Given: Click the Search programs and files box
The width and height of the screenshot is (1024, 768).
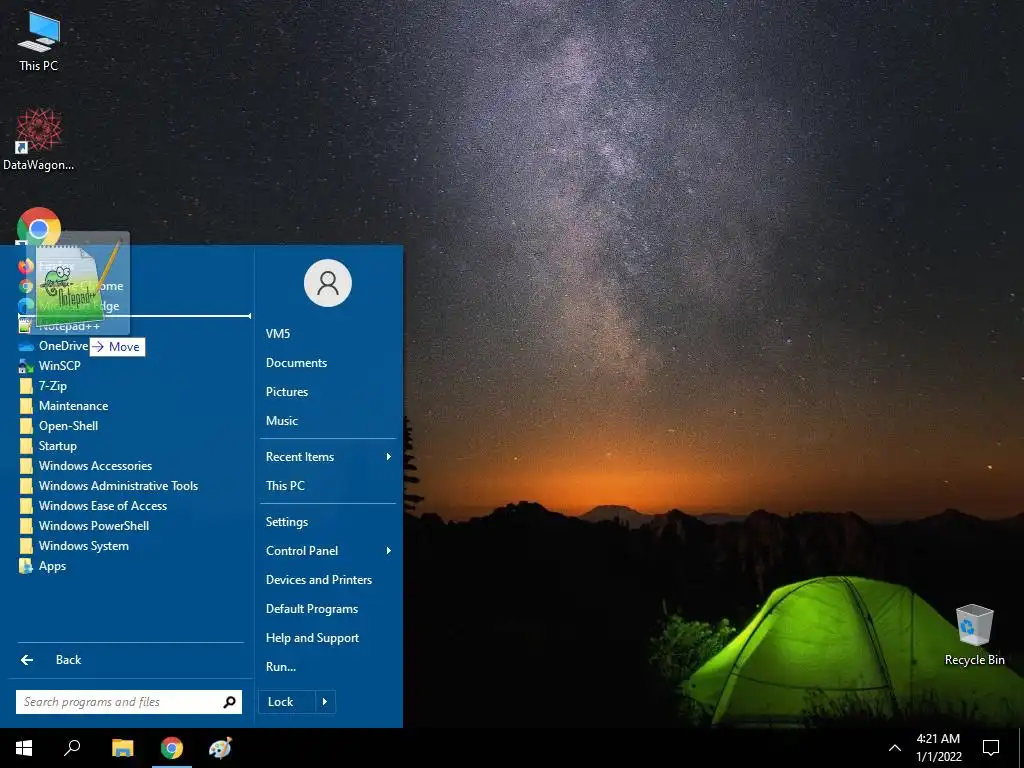Looking at the screenshot, I should coord(129,702).
